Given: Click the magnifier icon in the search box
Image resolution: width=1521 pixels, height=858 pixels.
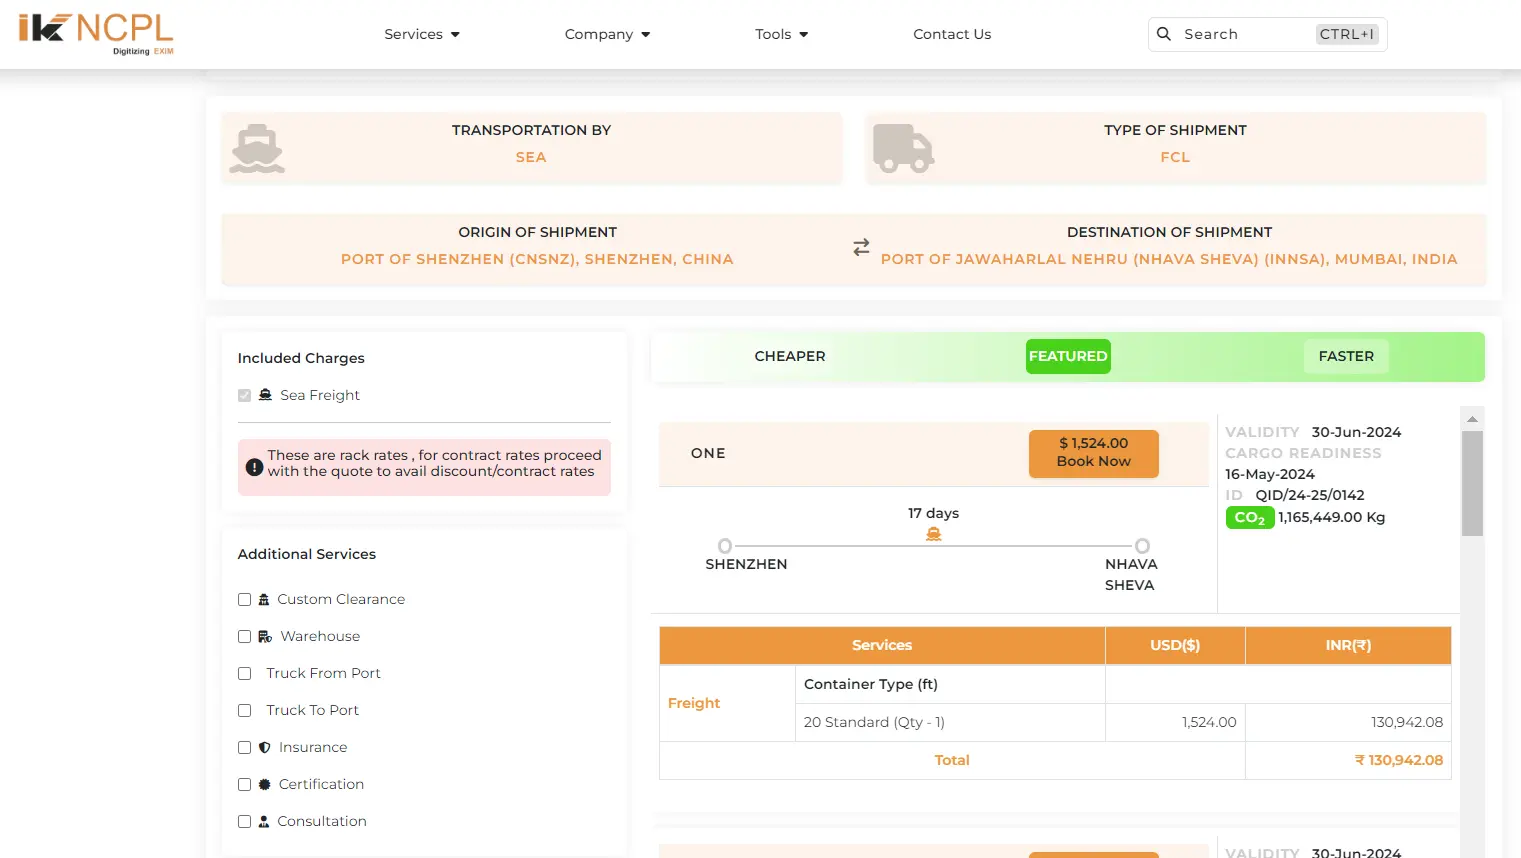Looking at the screenshot, I should point(1164,34).
